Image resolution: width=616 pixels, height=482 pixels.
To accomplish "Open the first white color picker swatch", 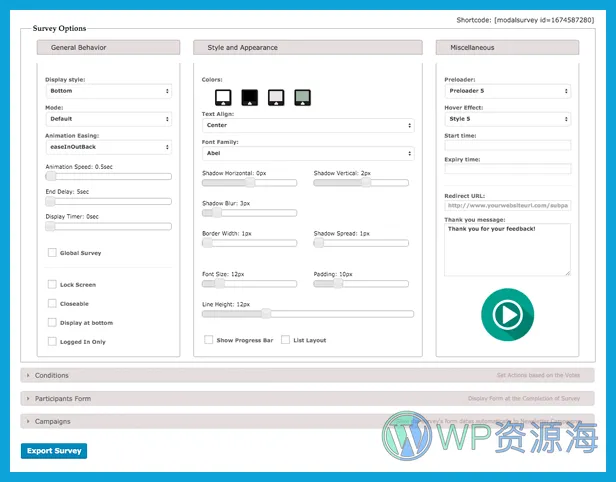I will (223, 97).
